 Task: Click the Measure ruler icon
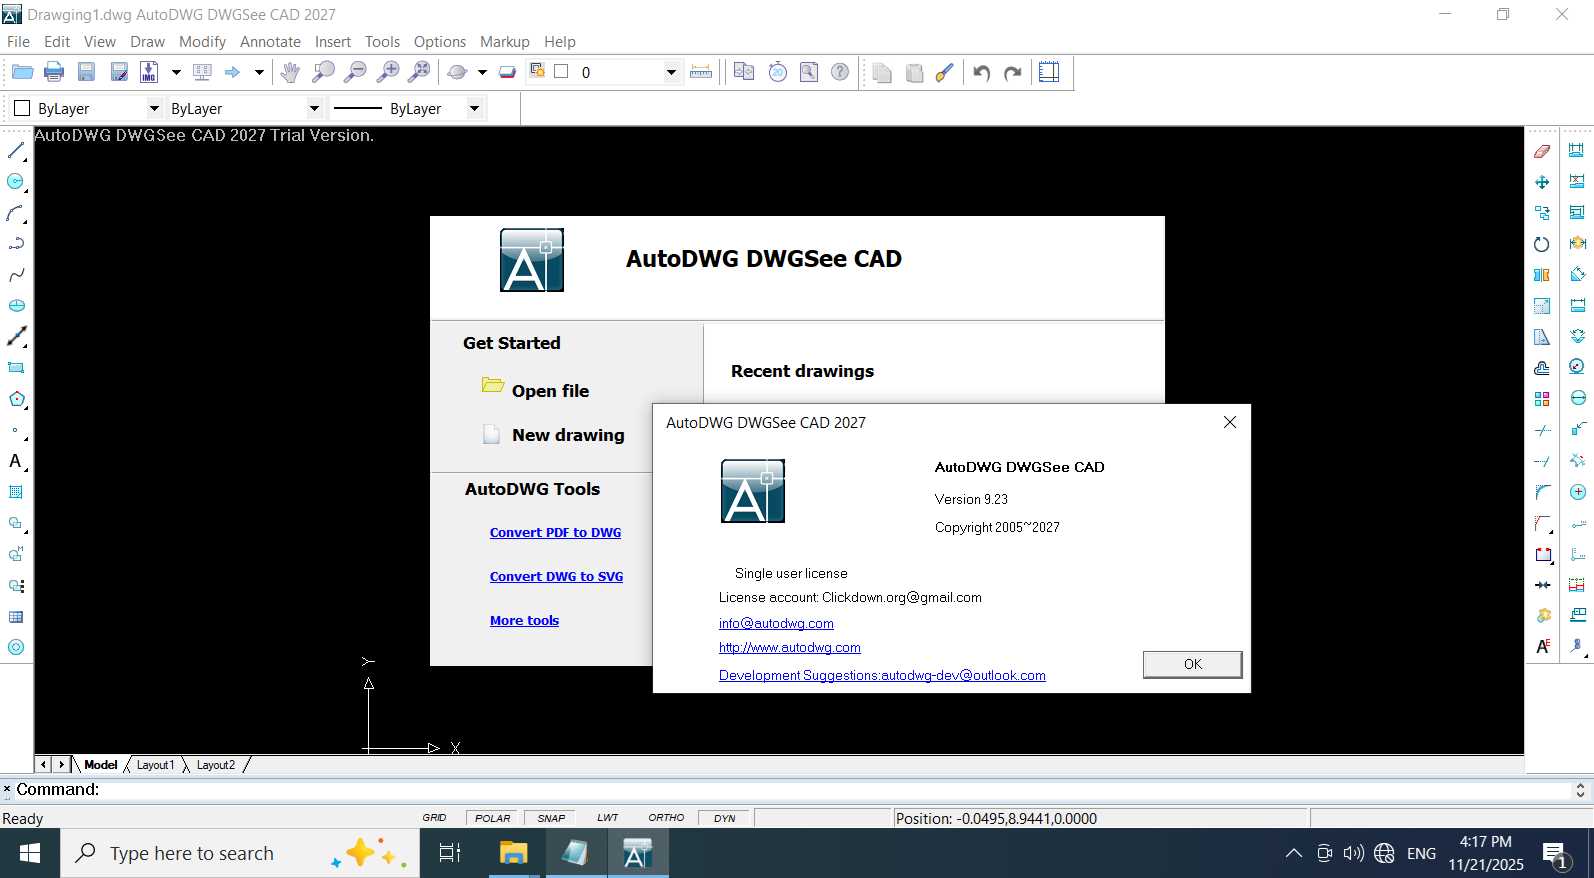701,72
